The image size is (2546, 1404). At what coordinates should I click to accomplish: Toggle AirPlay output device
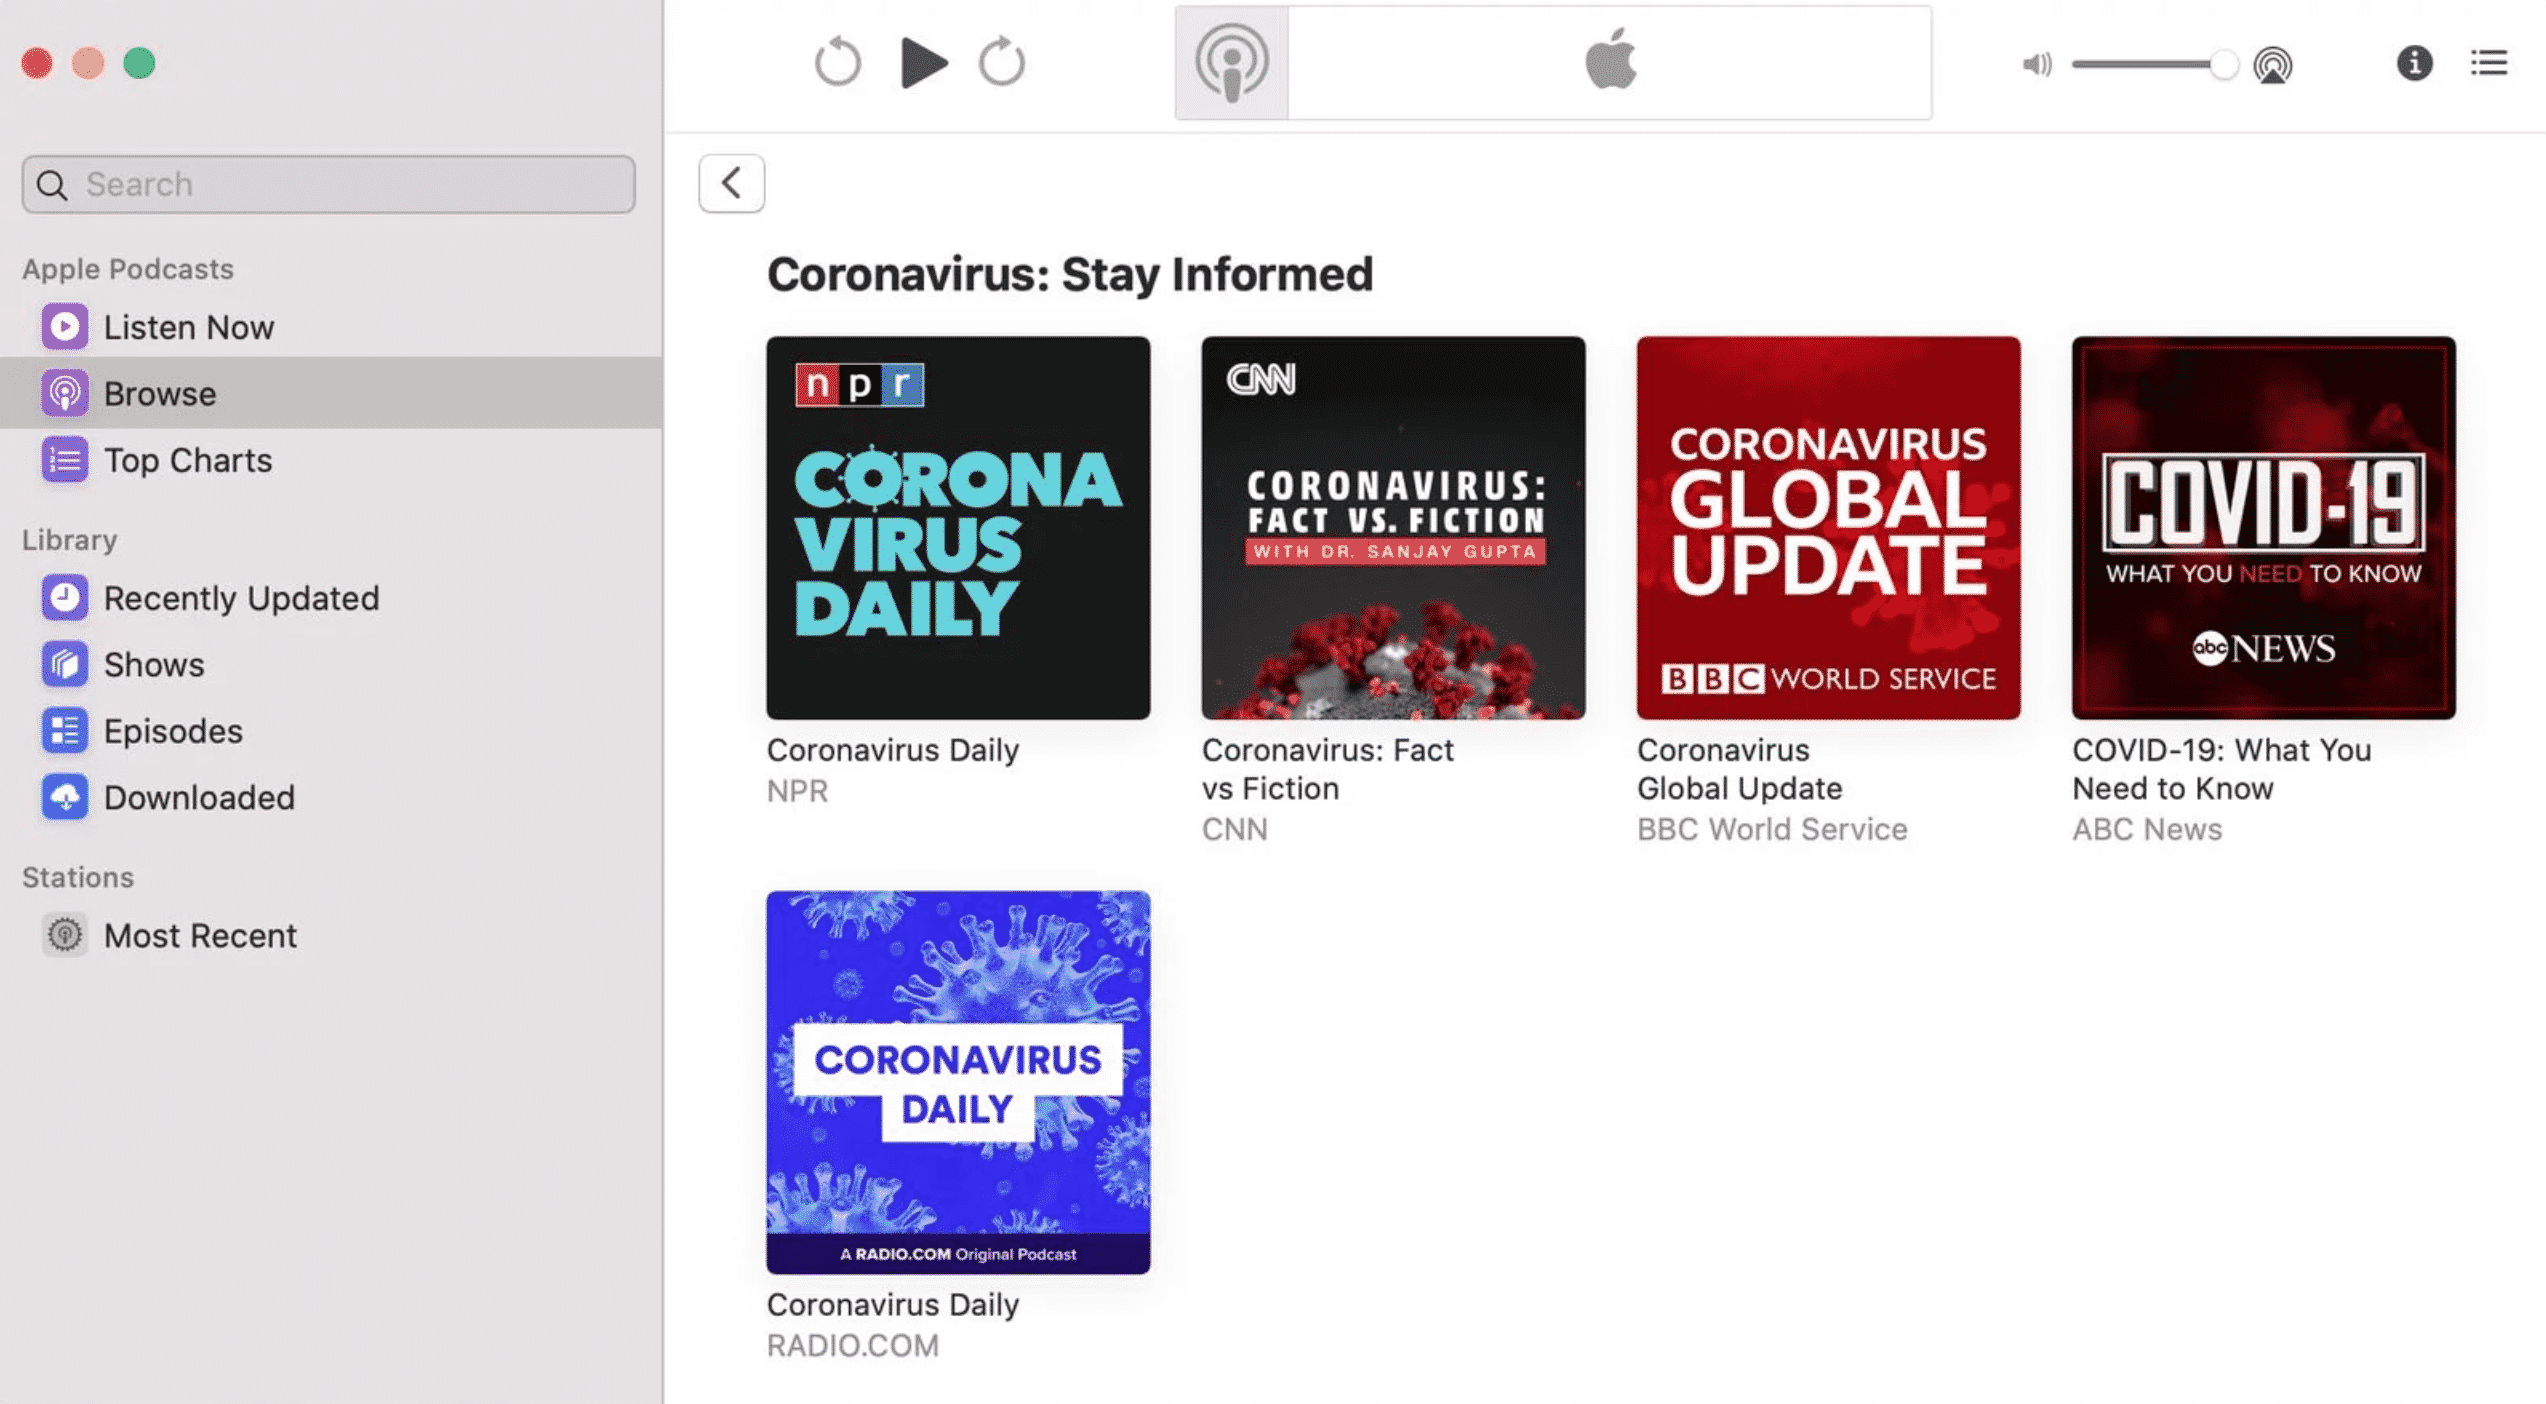tap(2273, 64)
